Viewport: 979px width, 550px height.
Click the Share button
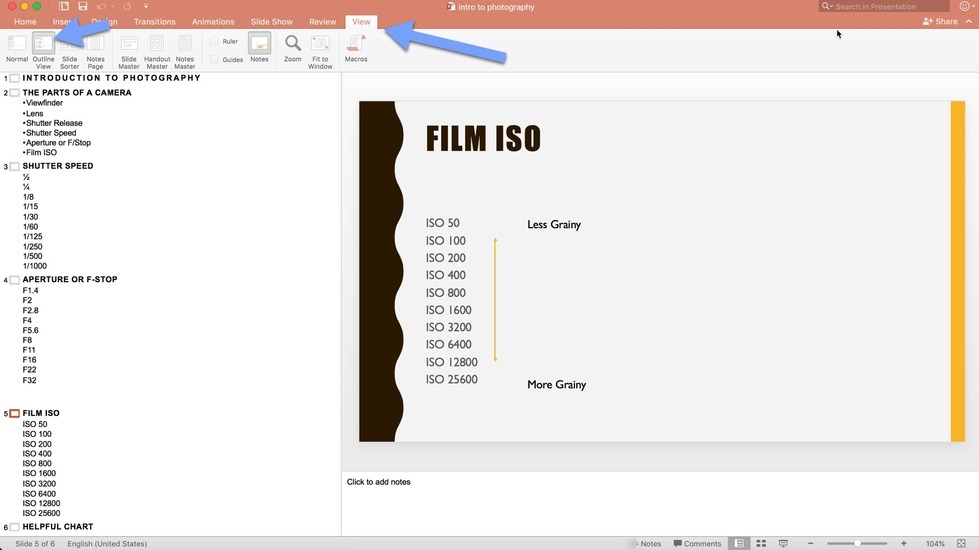pos(940,21)
